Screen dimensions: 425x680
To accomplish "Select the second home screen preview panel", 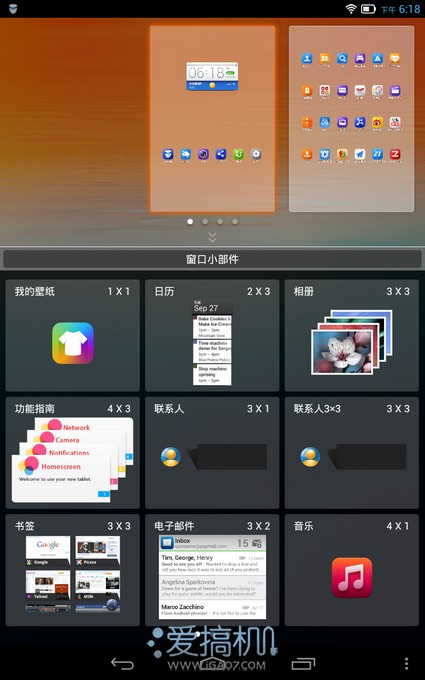I will point(352,119).
